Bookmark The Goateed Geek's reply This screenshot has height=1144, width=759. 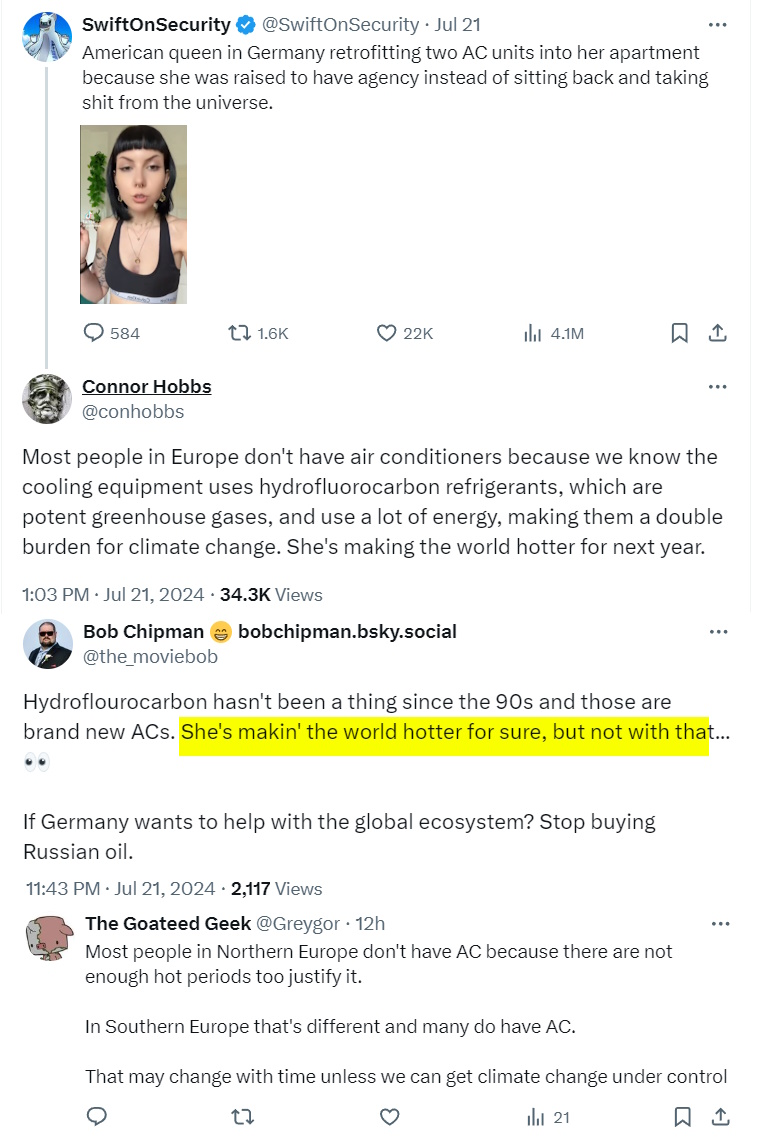coord(681,1117)
